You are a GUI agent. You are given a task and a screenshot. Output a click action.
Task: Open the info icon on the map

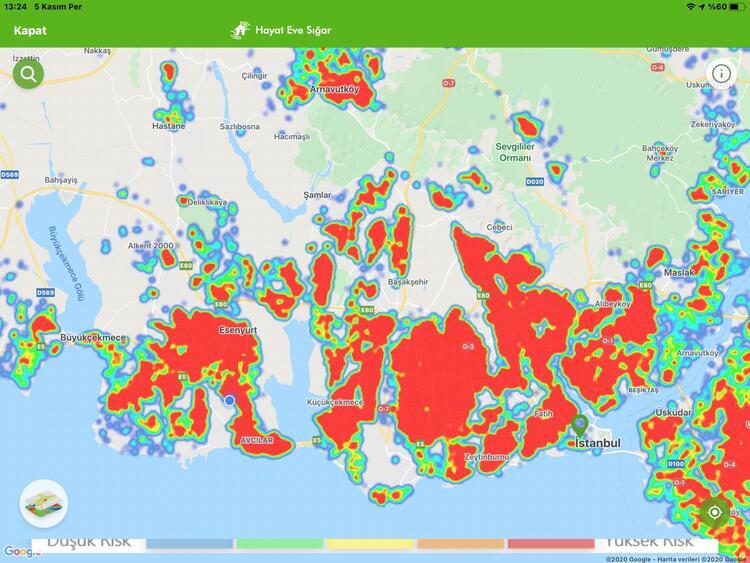721,73
